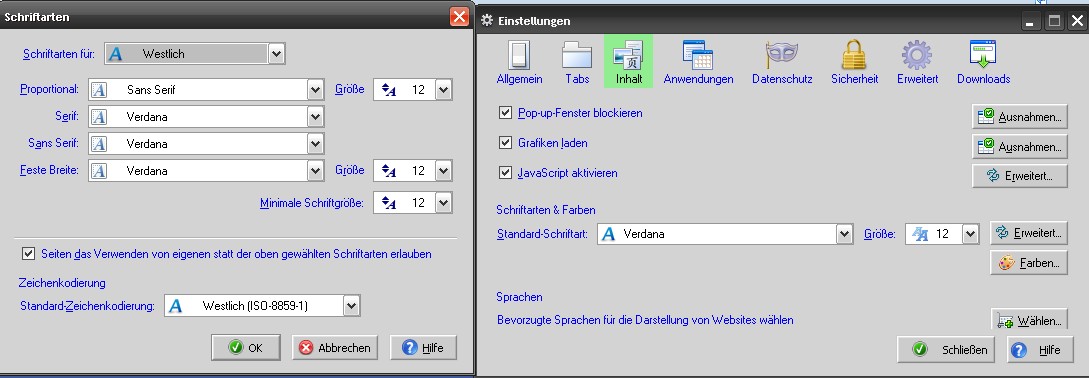Click Hilfe in Schriftarten dialog

(423, 347)
